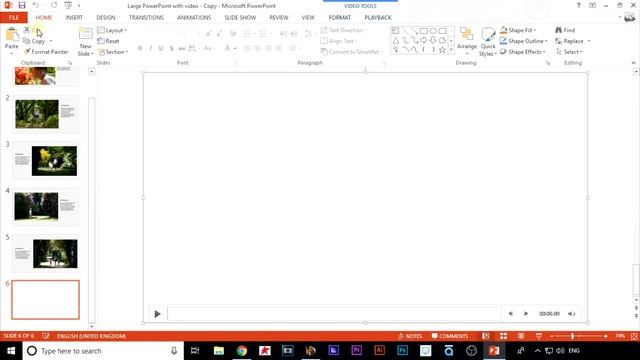Open PowerPoint Help question mark

click(x=578, y=5)
